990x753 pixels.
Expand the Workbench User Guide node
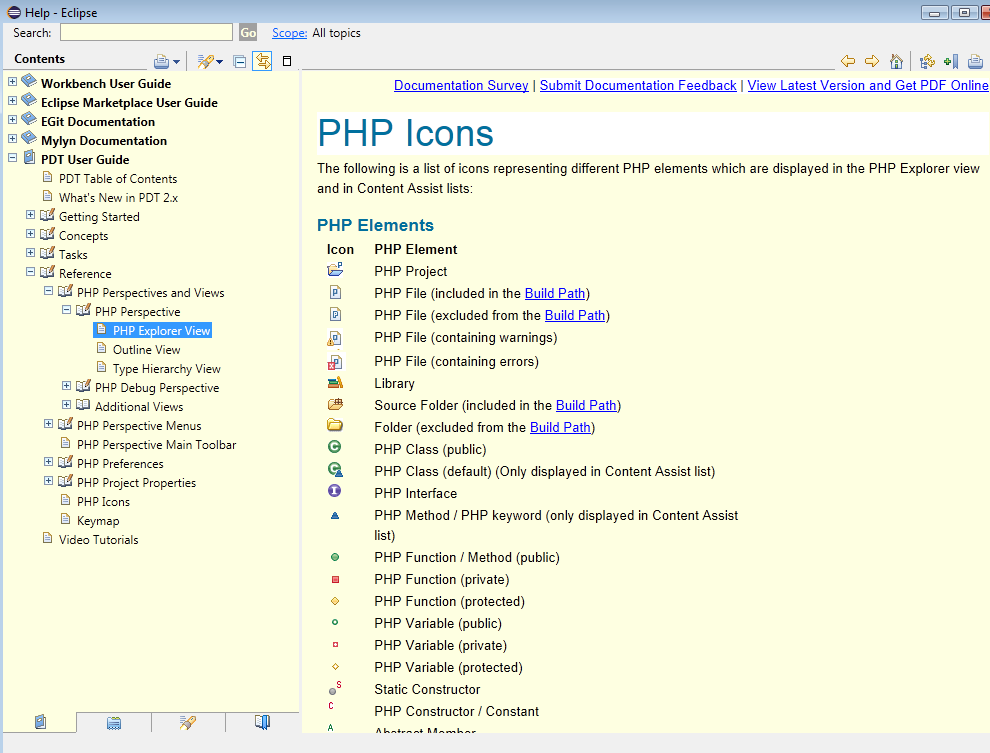(13, 81)
